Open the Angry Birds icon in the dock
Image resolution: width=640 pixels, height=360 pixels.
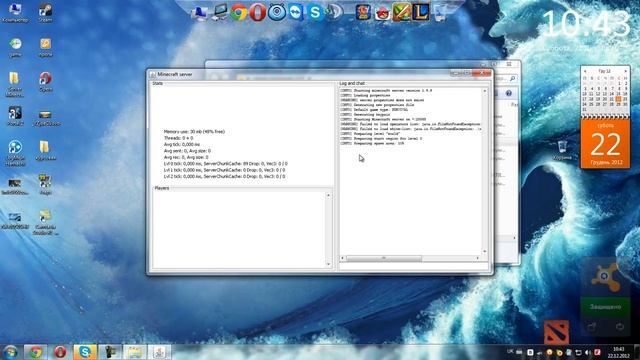[x=382, y=12]
